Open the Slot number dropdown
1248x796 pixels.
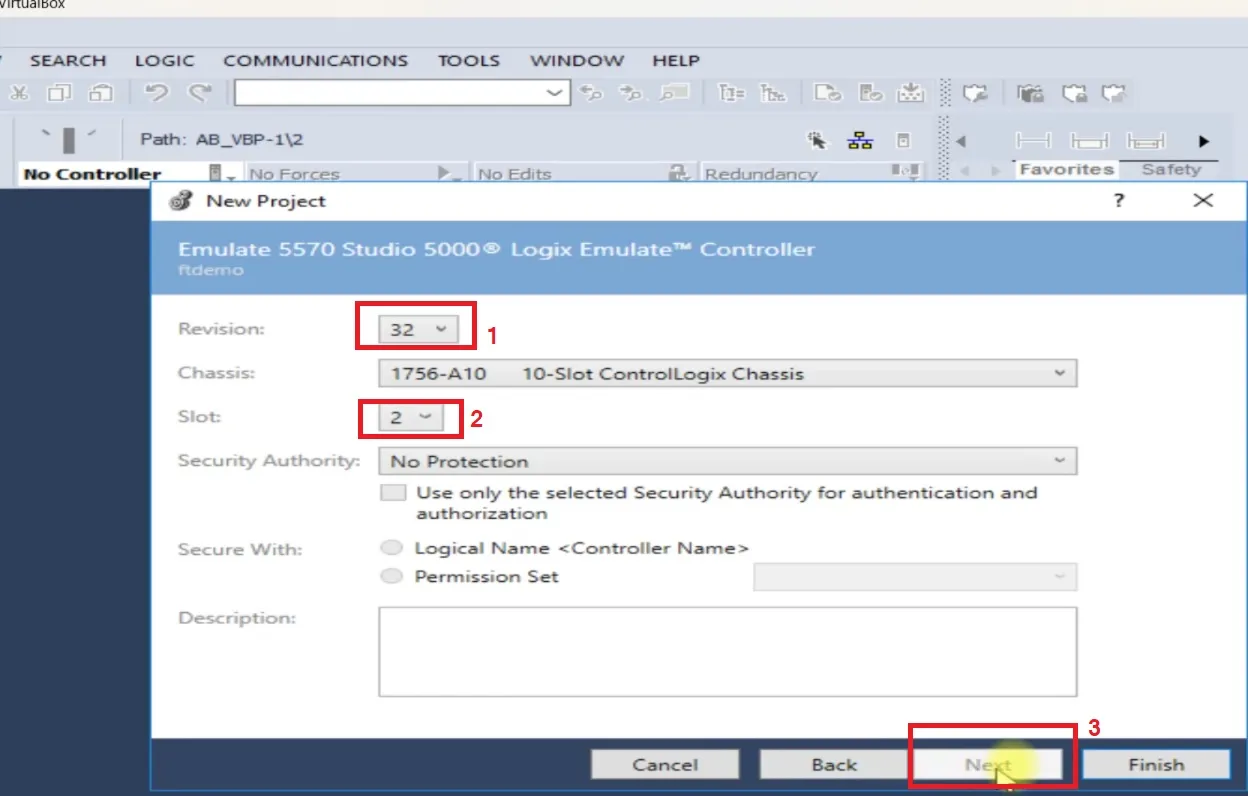tap(410, 417)
